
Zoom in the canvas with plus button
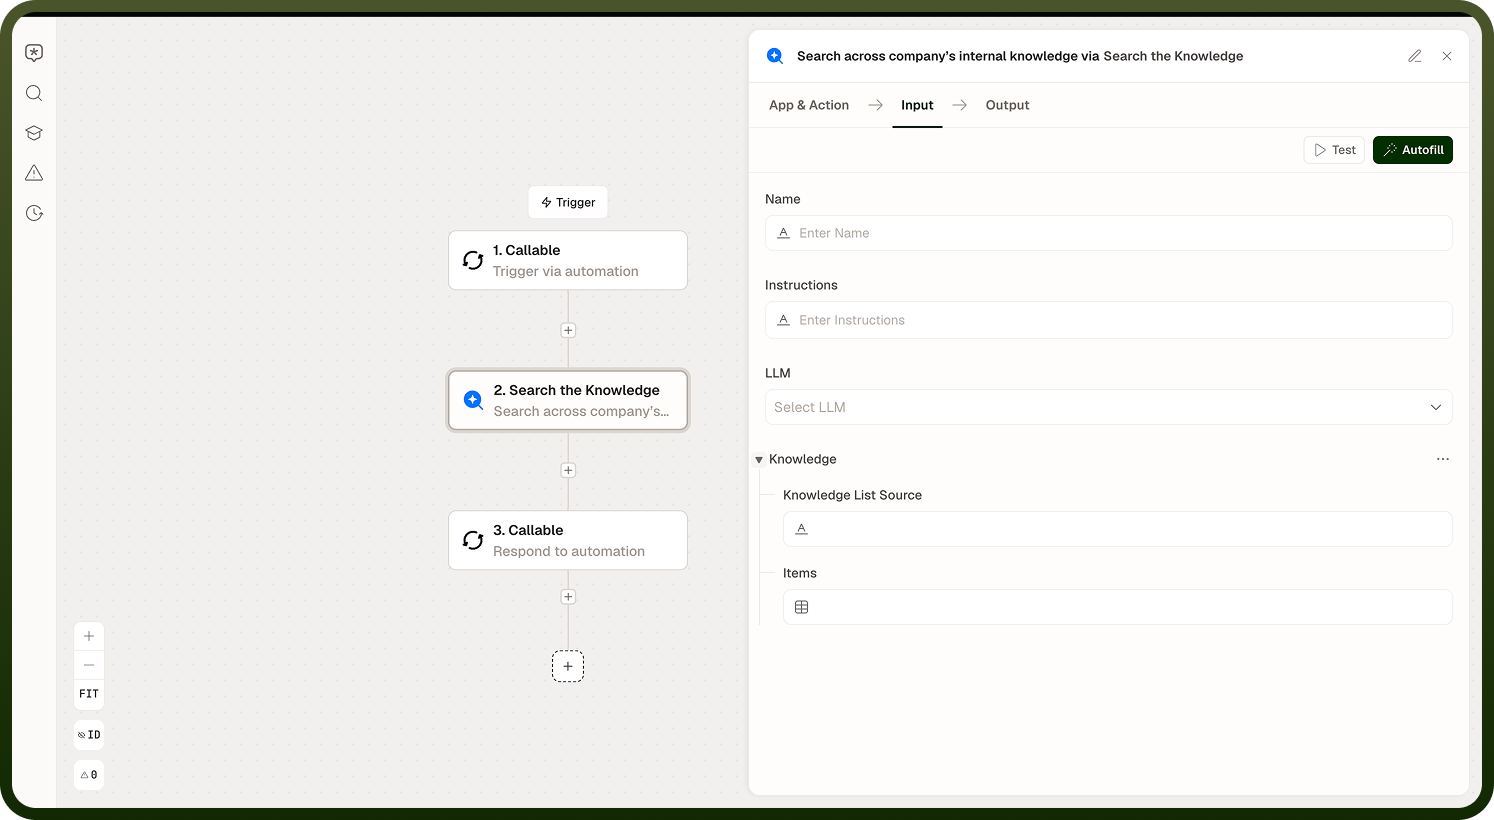[x=89, y=636]
